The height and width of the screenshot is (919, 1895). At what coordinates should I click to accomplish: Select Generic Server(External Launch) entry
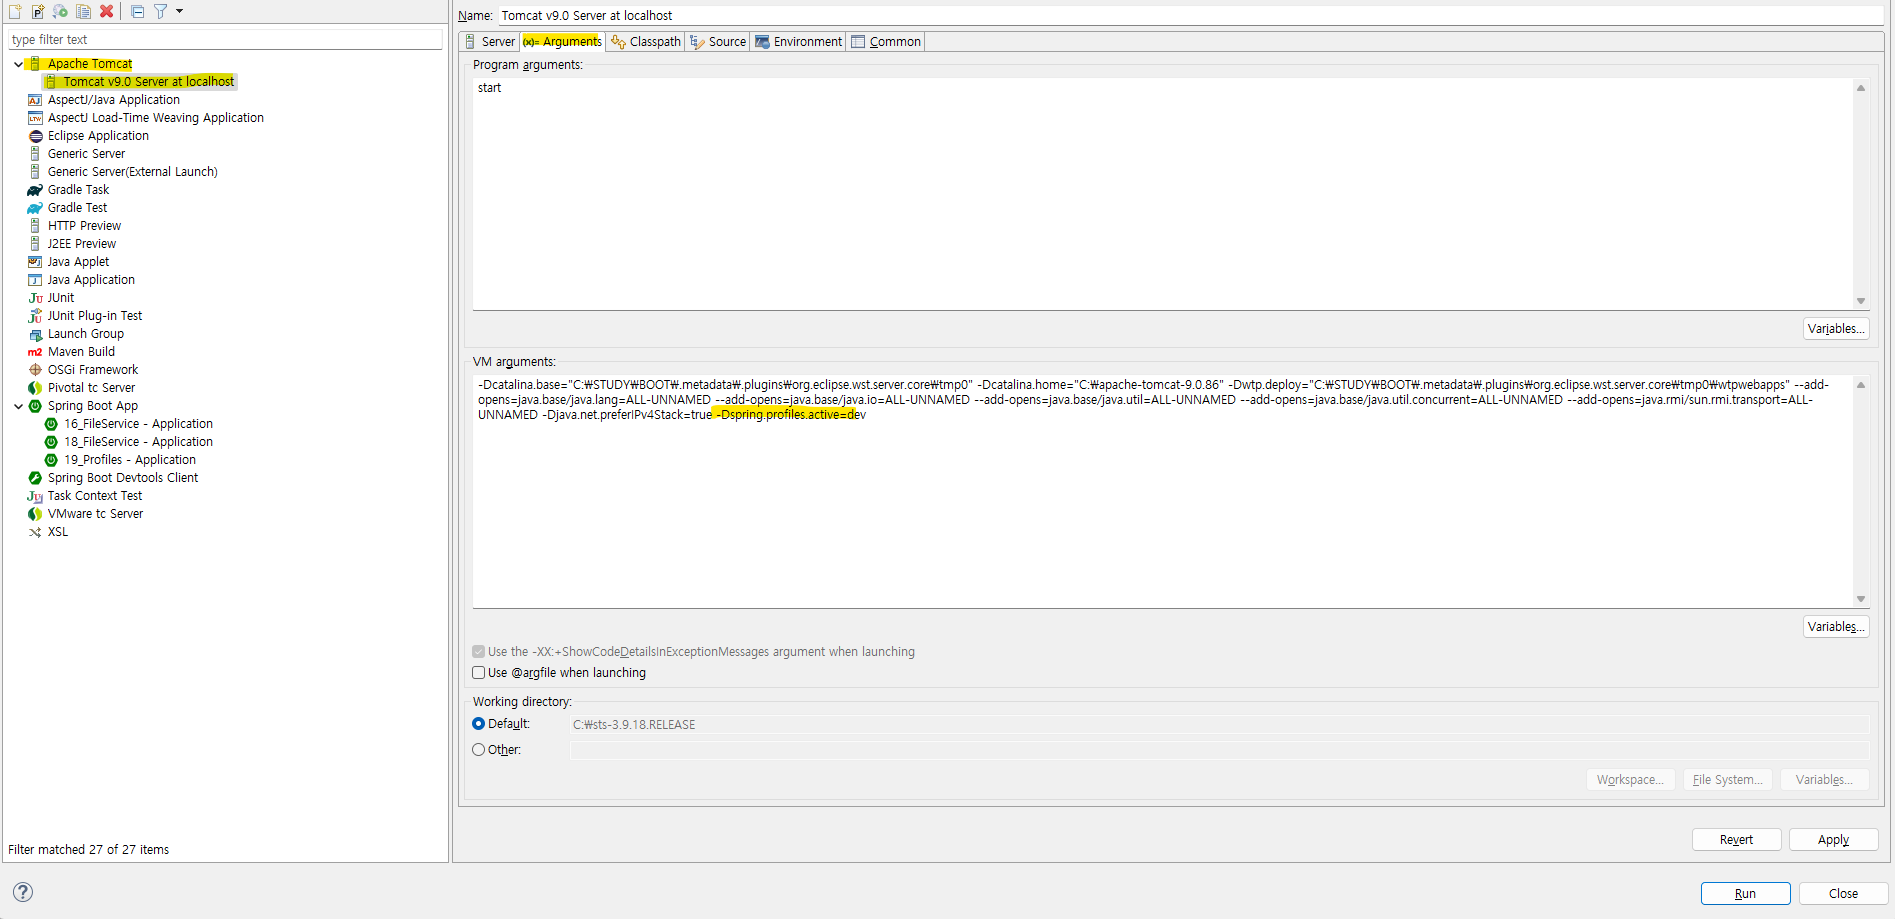(x=132, y=172)
